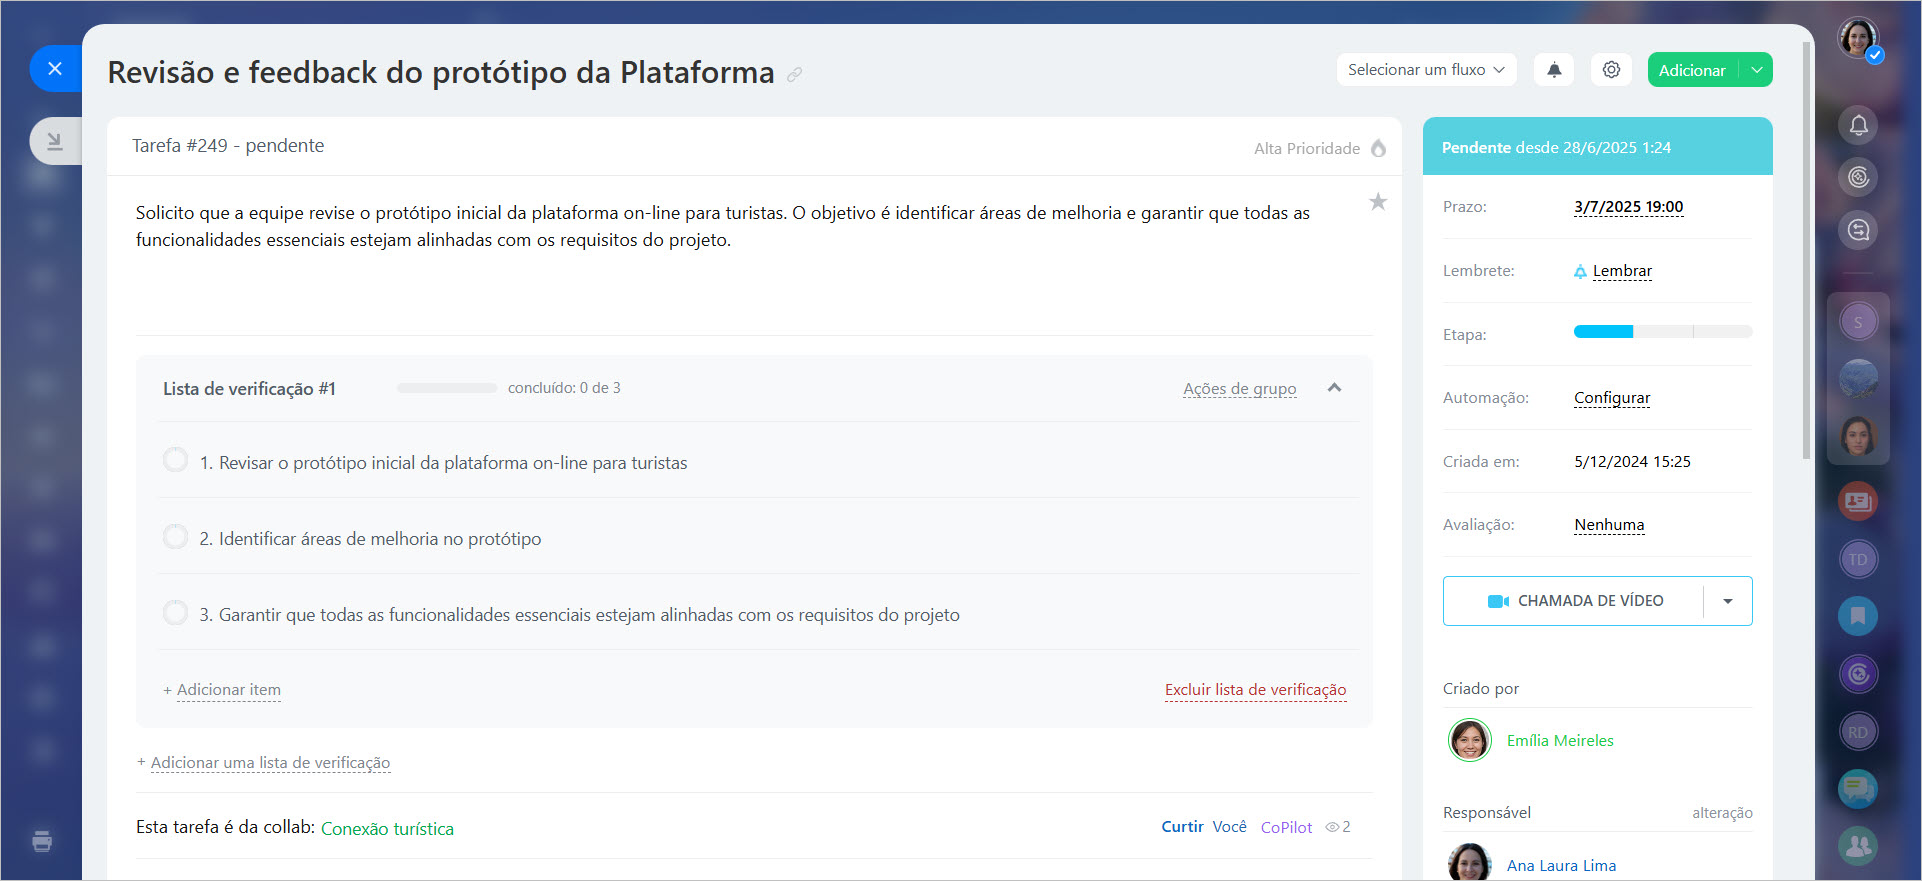Click Nenhuma next to Avaliação
This screenshot has width=1922, height=881.
[x=1609, y=525]
